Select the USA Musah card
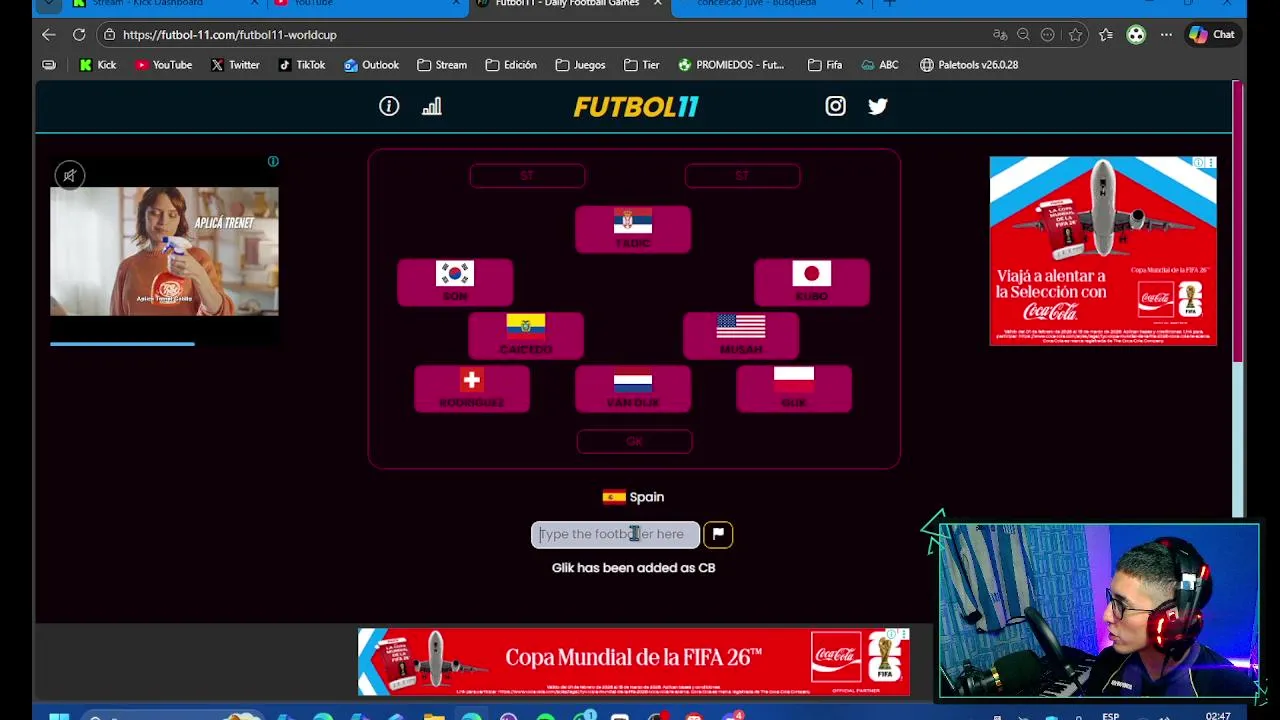This screenshot has width=1280, height=720. pos(741,335)
